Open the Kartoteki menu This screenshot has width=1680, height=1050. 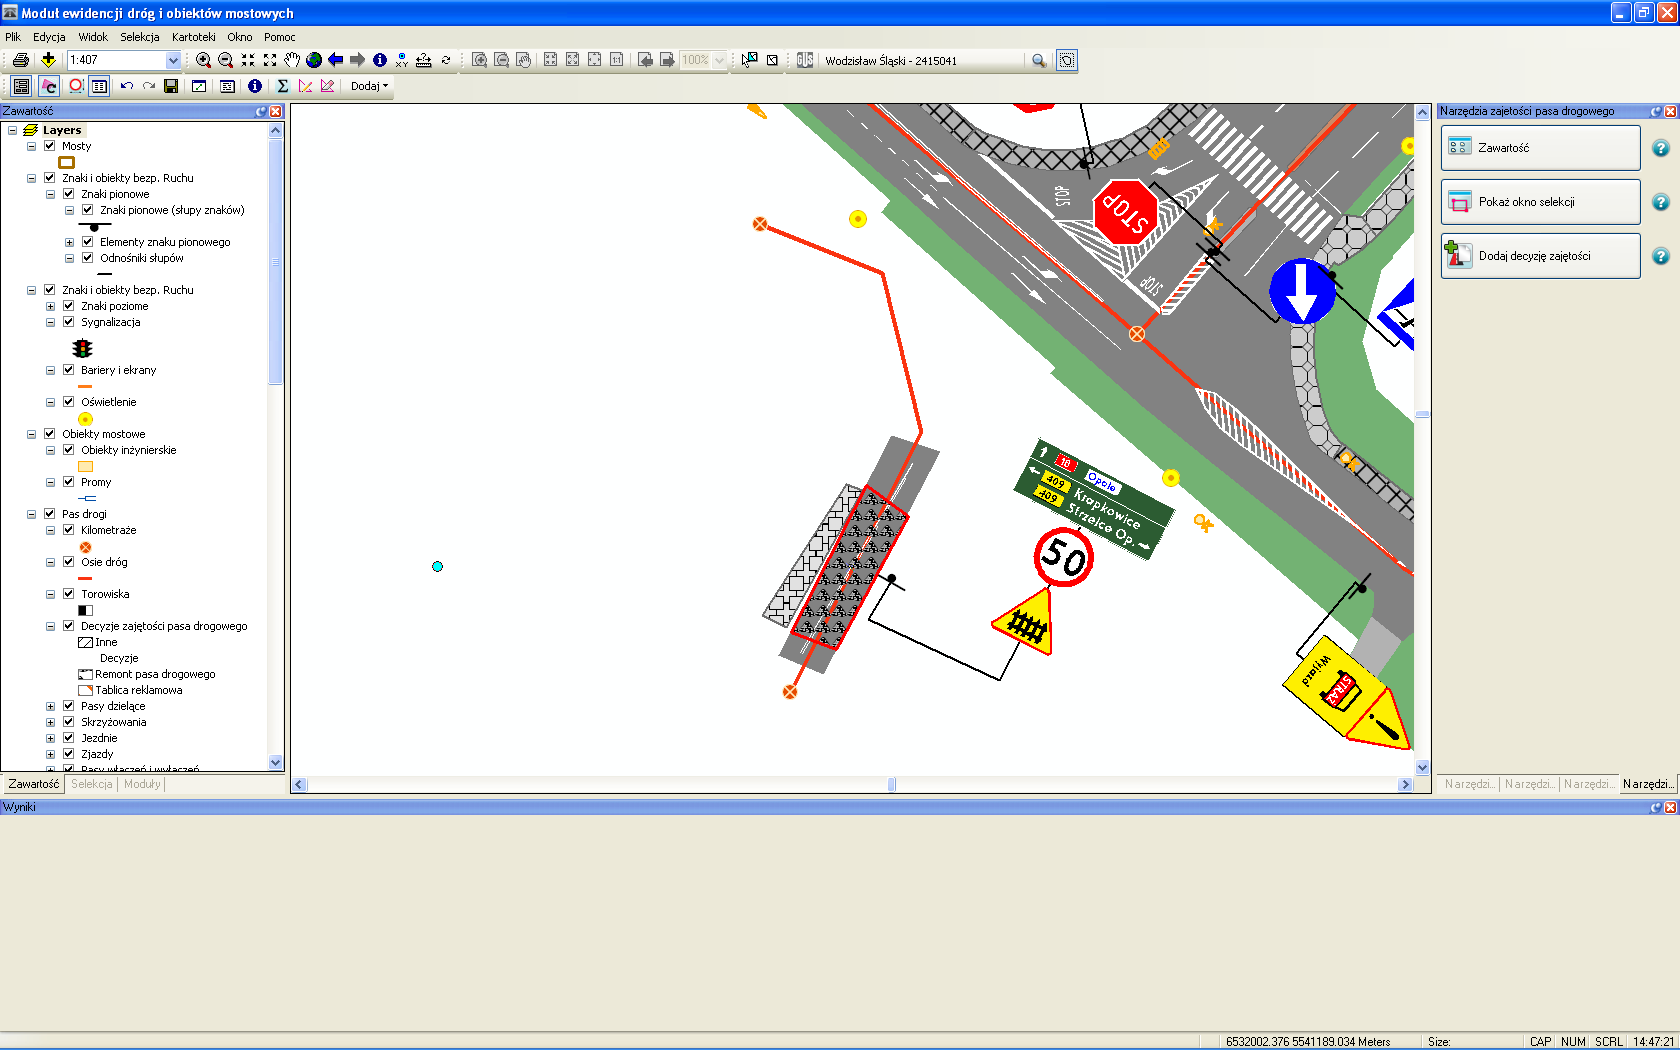point(194,37)
